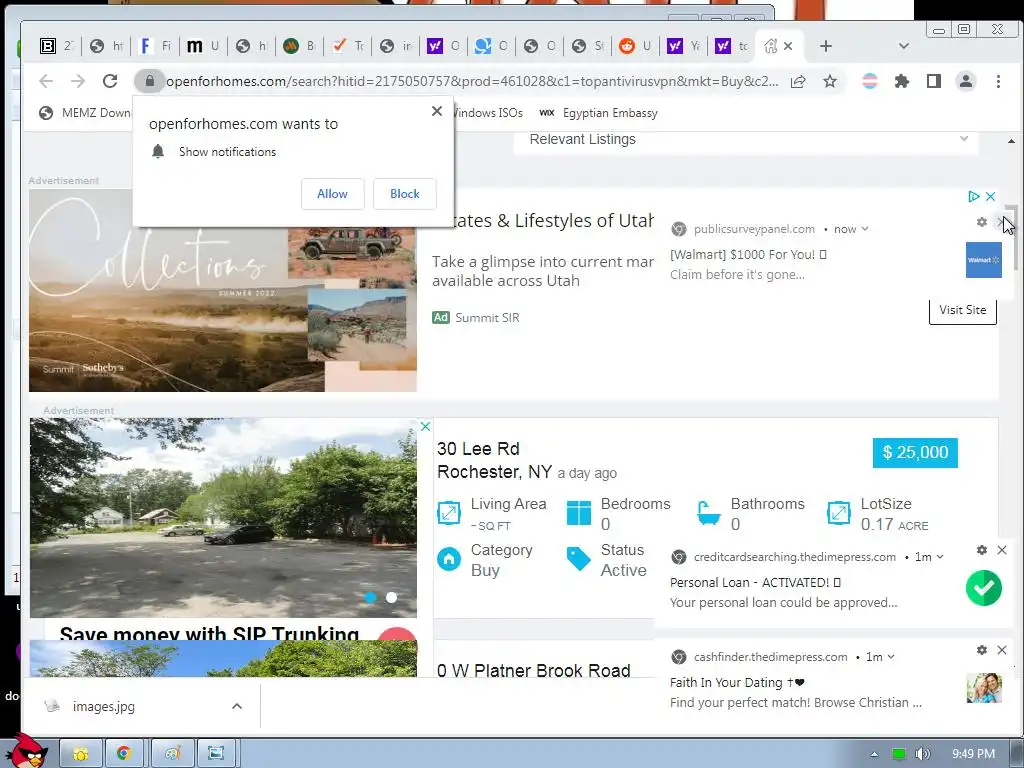Open the Egyptian Embassy bookmark

click(598, 113)
